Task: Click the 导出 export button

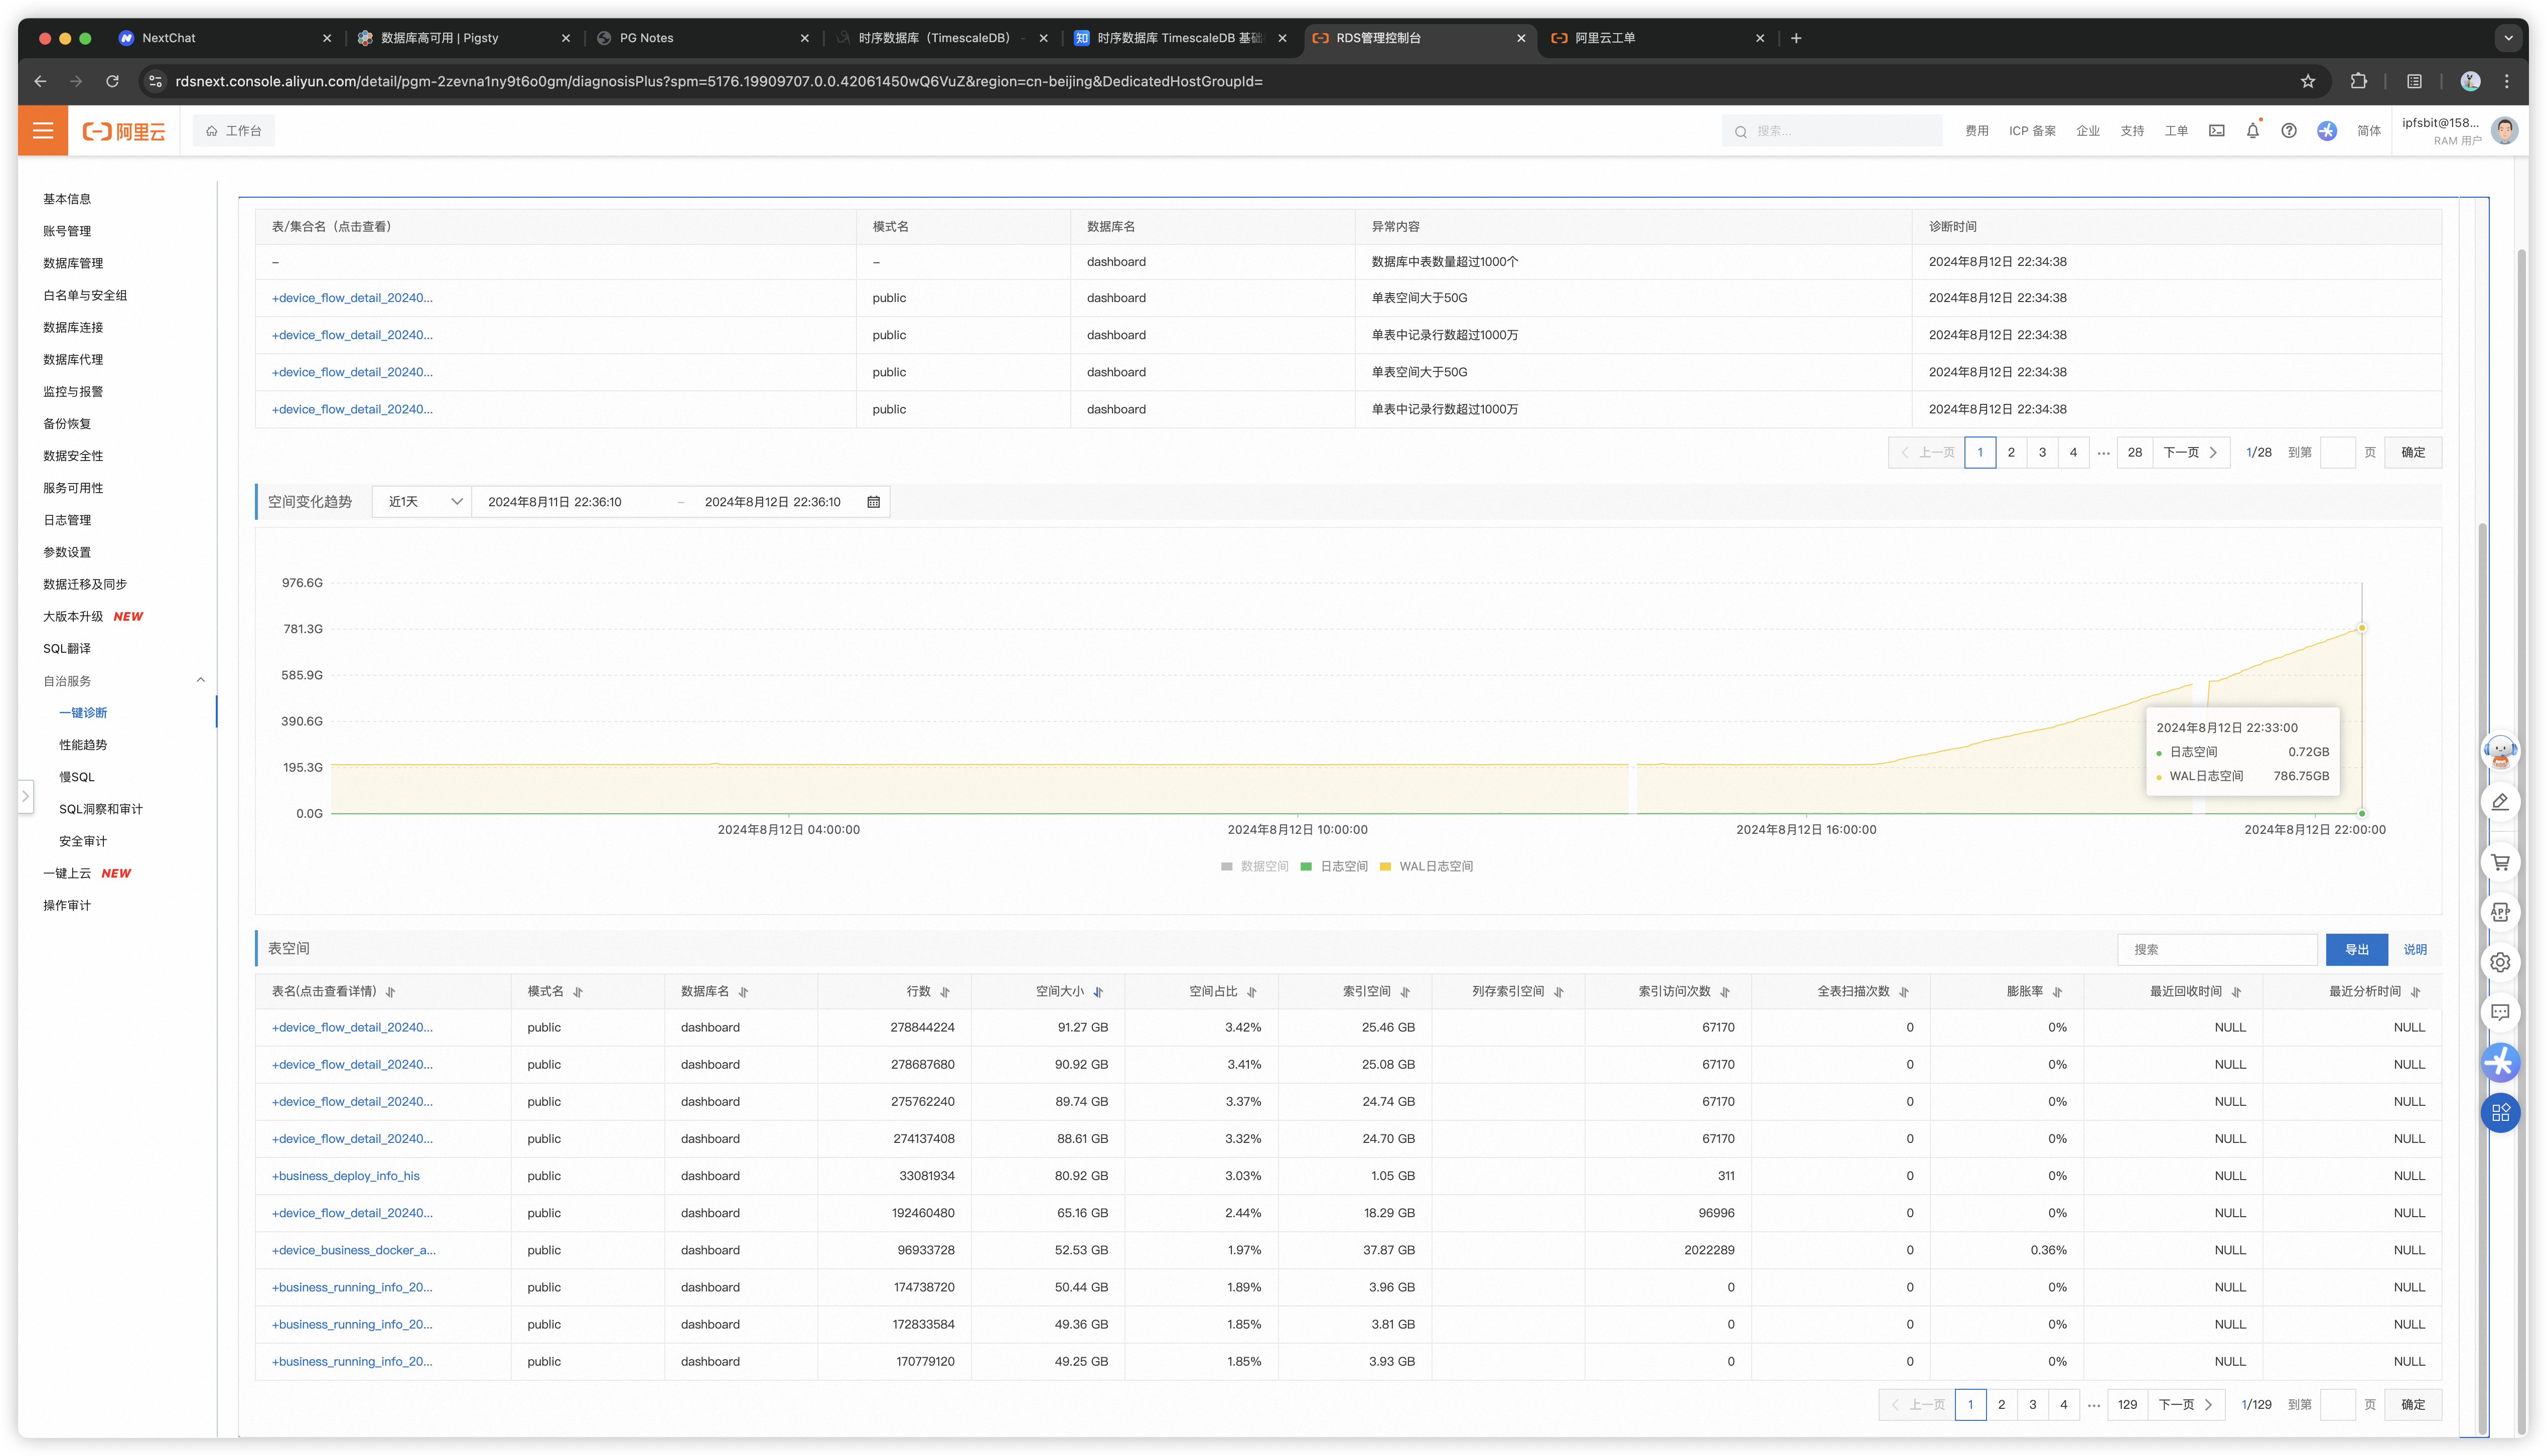Action: pos(2356,949)
